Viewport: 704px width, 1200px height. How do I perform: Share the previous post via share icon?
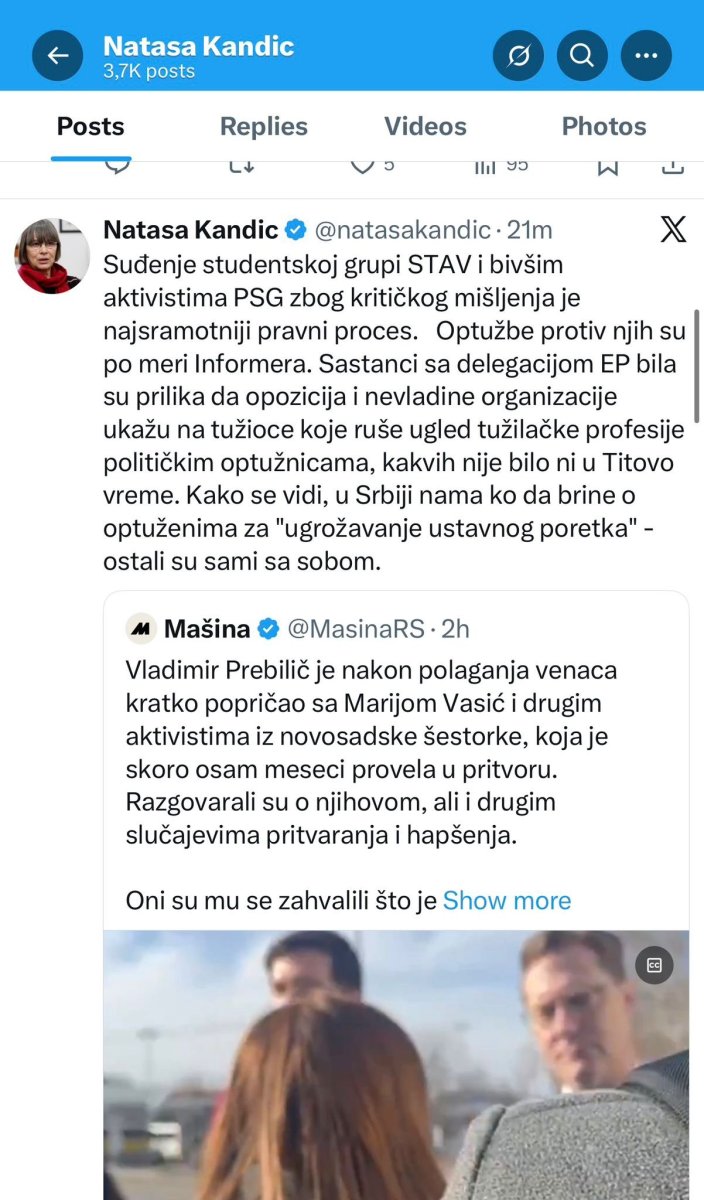673,166
